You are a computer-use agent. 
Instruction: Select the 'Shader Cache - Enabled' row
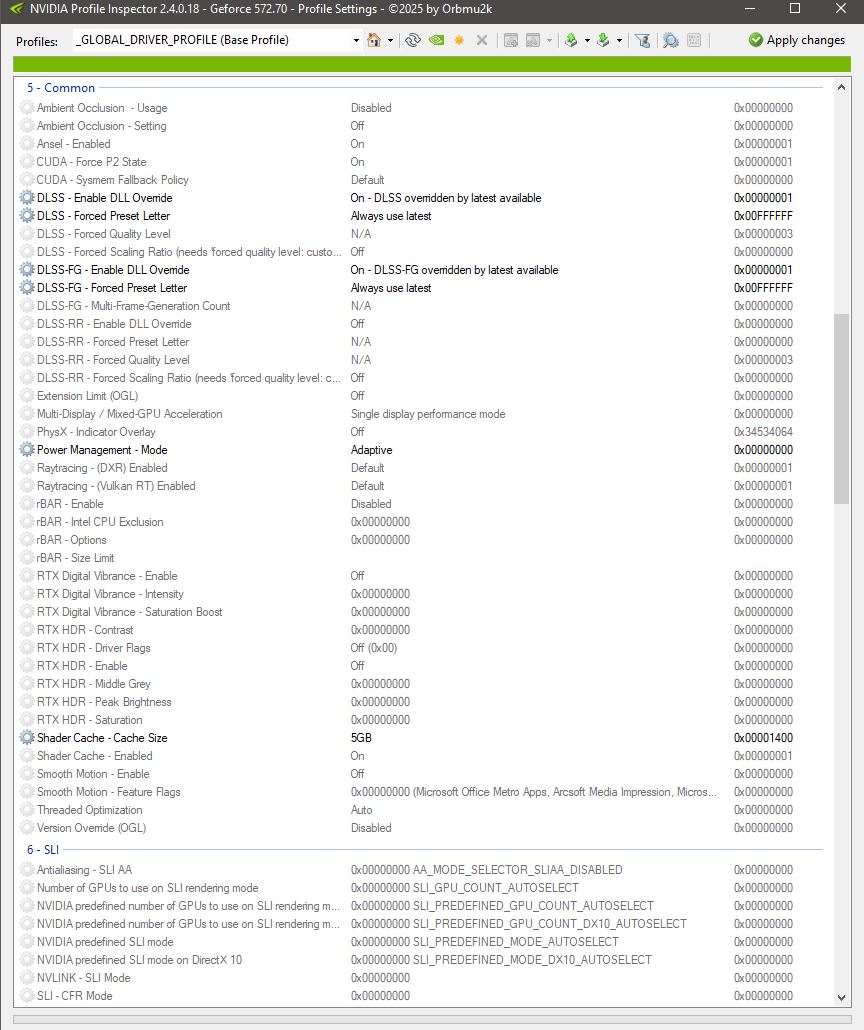(421, 755)
